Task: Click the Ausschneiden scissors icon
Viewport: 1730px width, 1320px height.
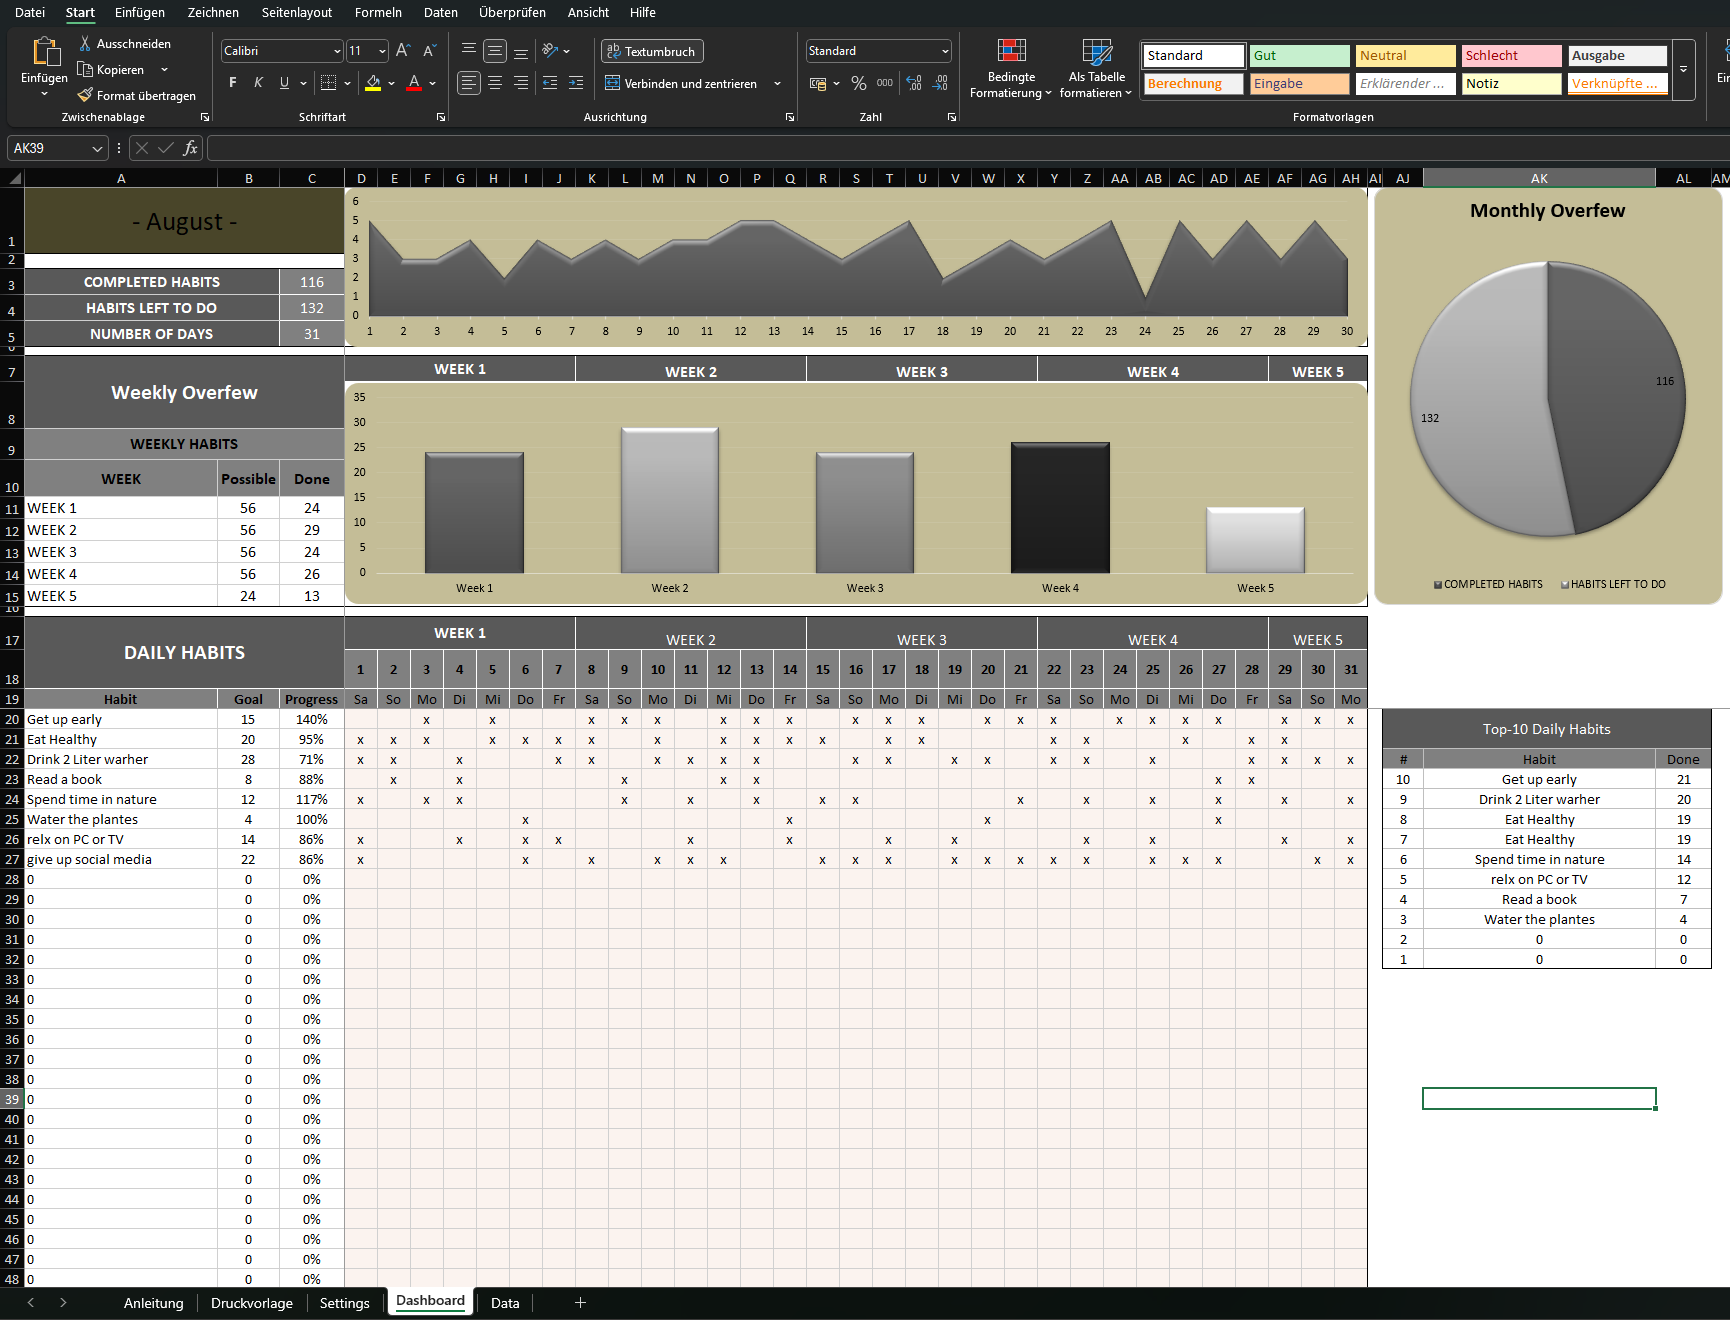Action: (x=85, y=44)
